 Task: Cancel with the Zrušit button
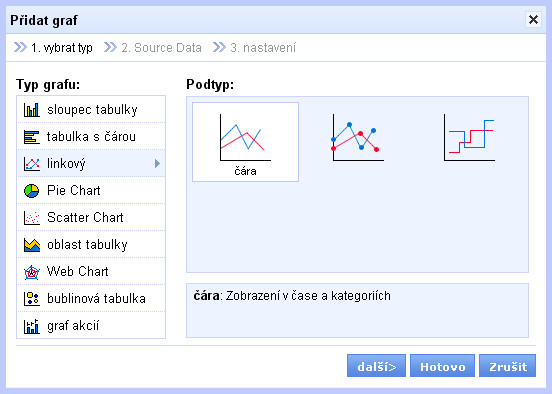click(508, 366)
